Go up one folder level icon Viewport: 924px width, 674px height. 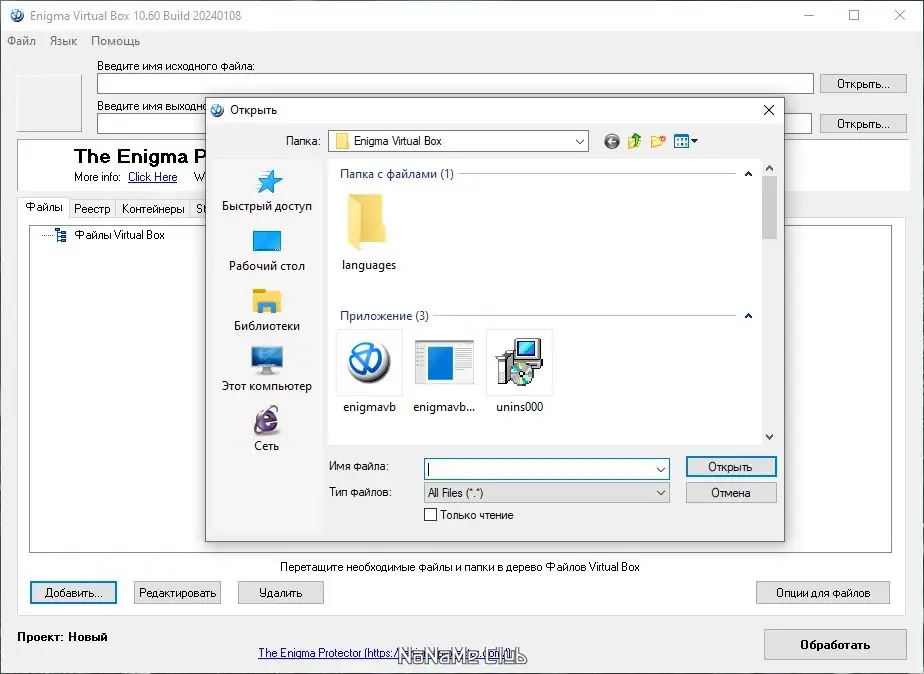click(x=635, y=141)
